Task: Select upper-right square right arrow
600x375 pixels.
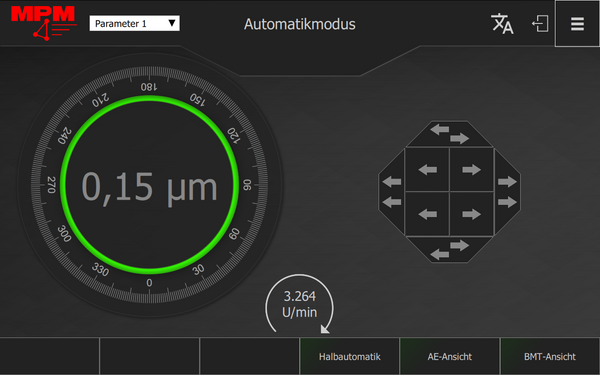Action: click(x=471, y=170)
